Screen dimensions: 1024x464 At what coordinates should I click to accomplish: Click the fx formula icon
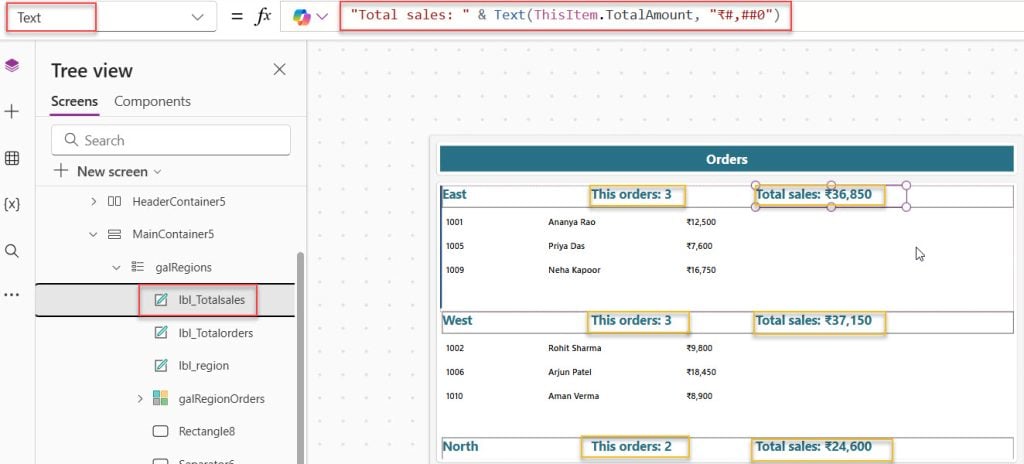click(262, 18)
